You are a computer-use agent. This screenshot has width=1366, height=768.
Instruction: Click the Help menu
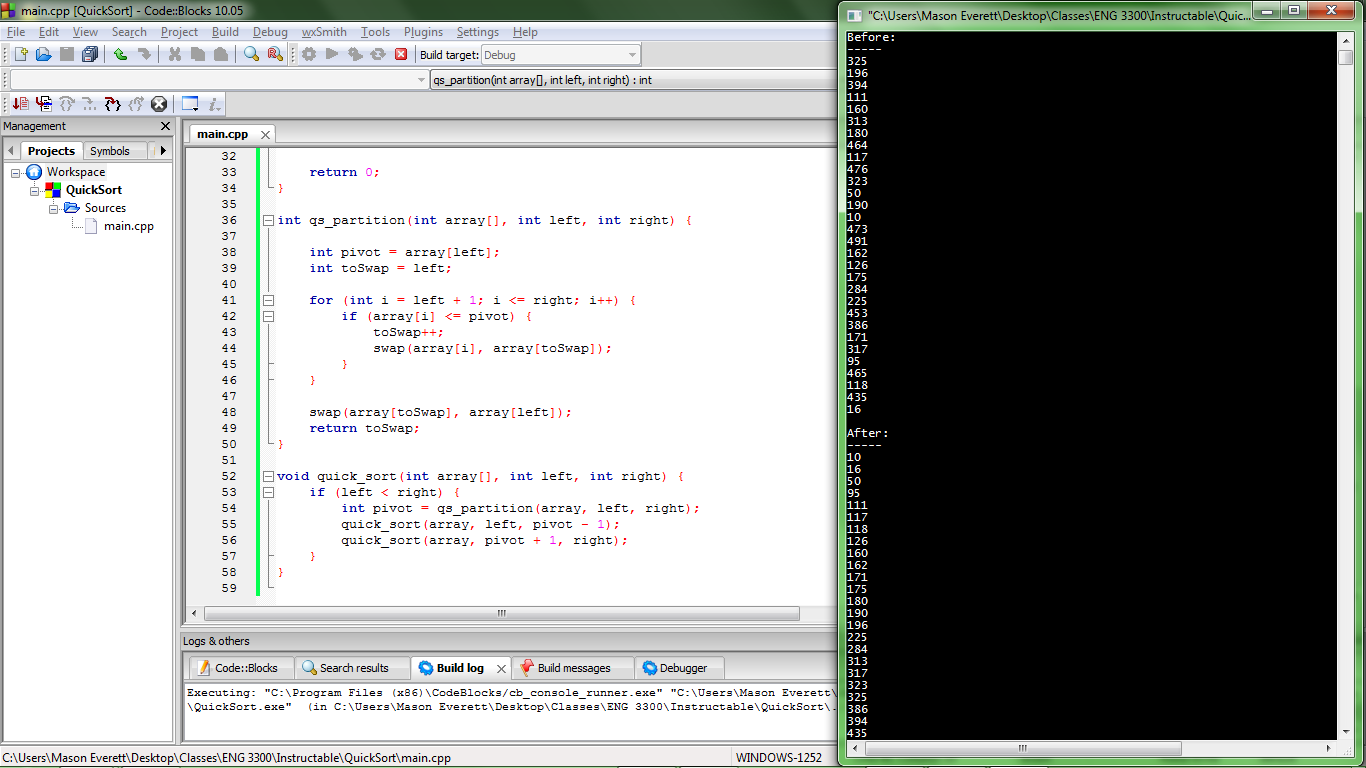click(x=525, y=32)
